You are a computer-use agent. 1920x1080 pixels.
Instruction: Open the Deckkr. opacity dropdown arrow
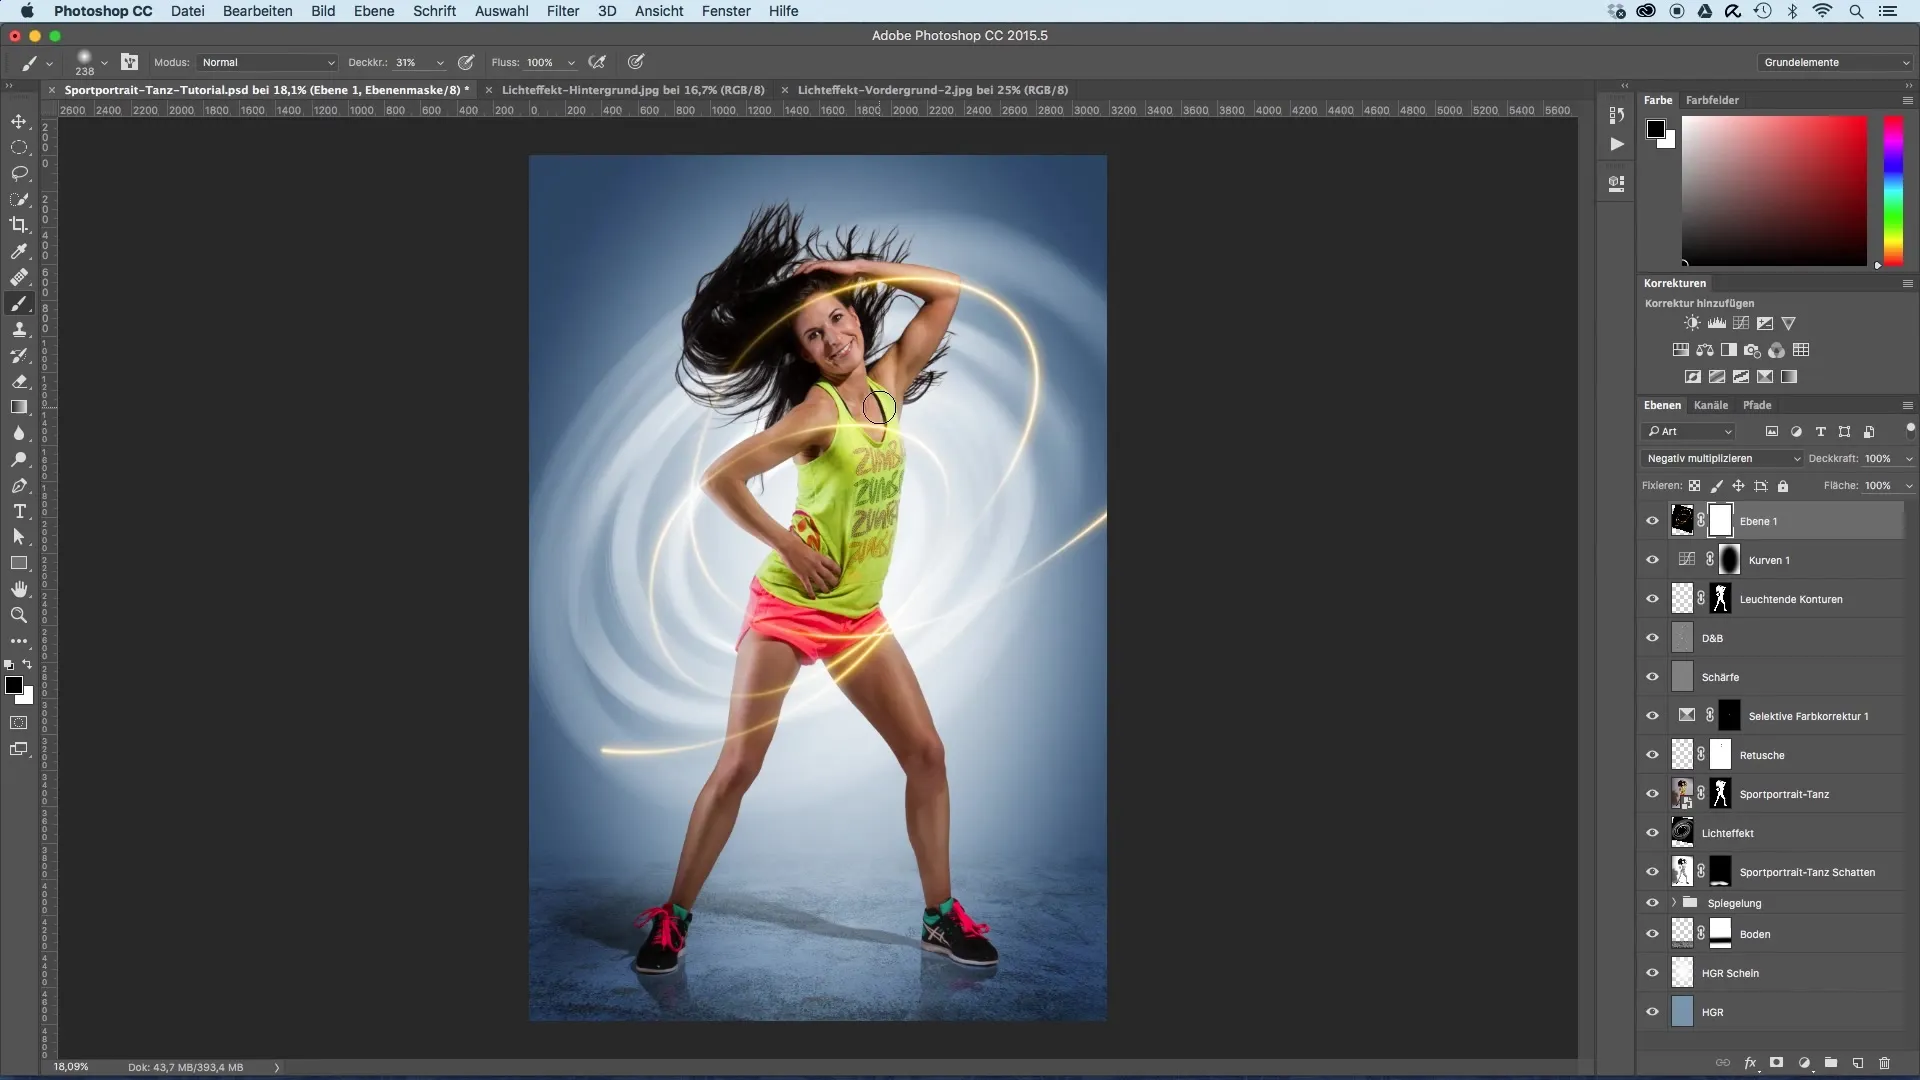coord(440,63)
